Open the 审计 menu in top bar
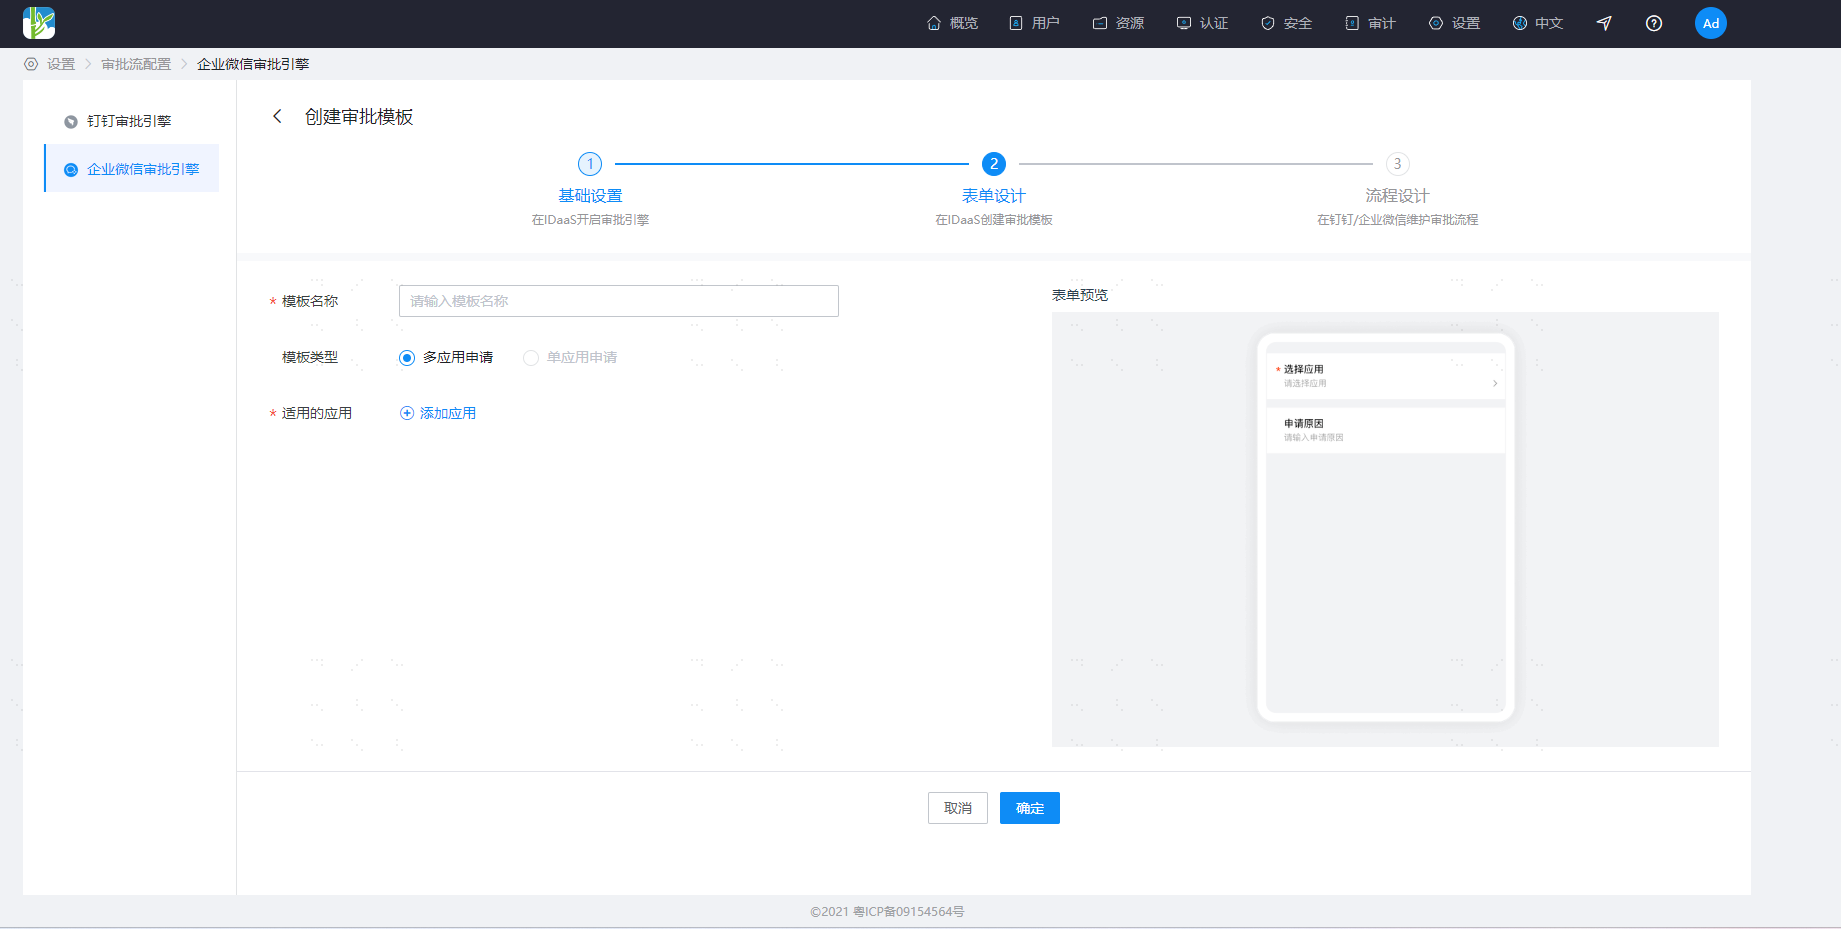The height and width of the screenshot is (929, 1841). [x=1370, y=23]
